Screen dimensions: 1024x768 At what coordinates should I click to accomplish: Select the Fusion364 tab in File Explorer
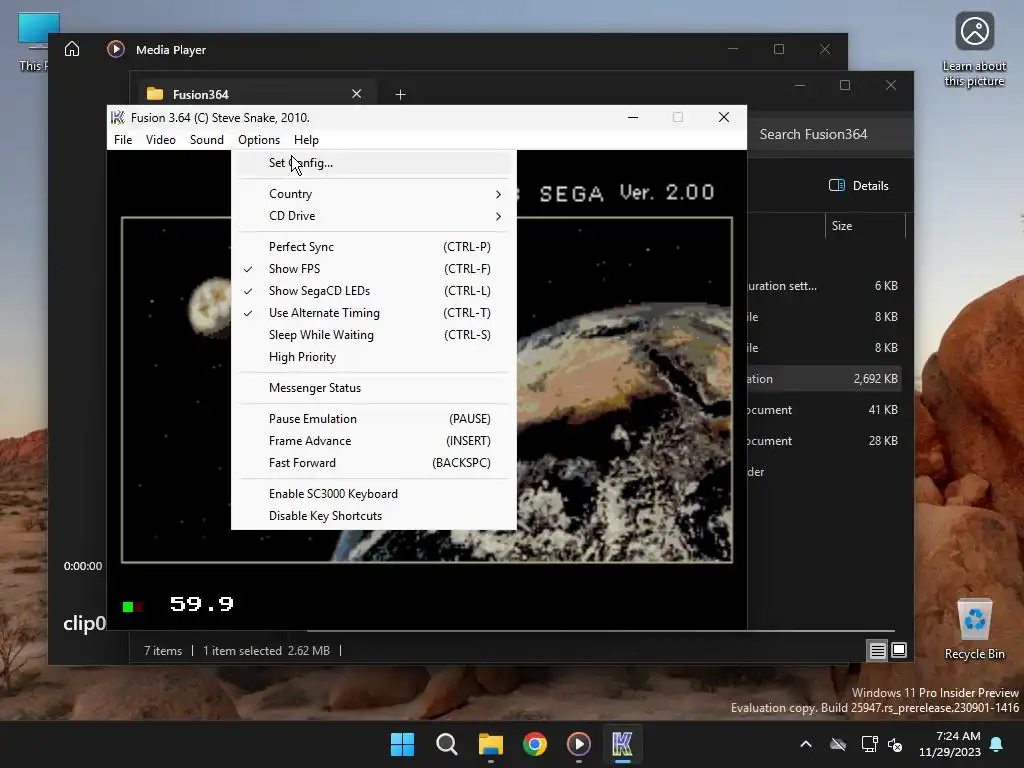coord(257,94)
